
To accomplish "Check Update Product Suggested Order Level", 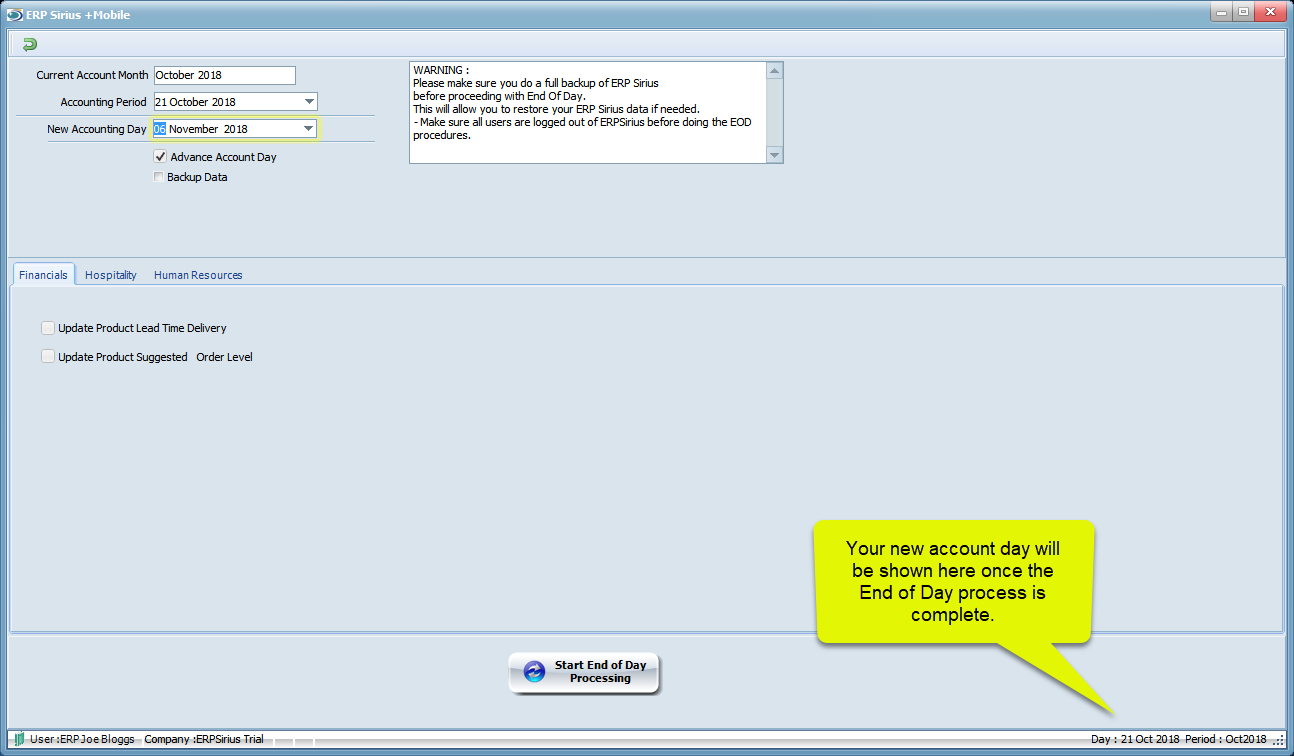I will pyautogui.click(x=48, y=356).
